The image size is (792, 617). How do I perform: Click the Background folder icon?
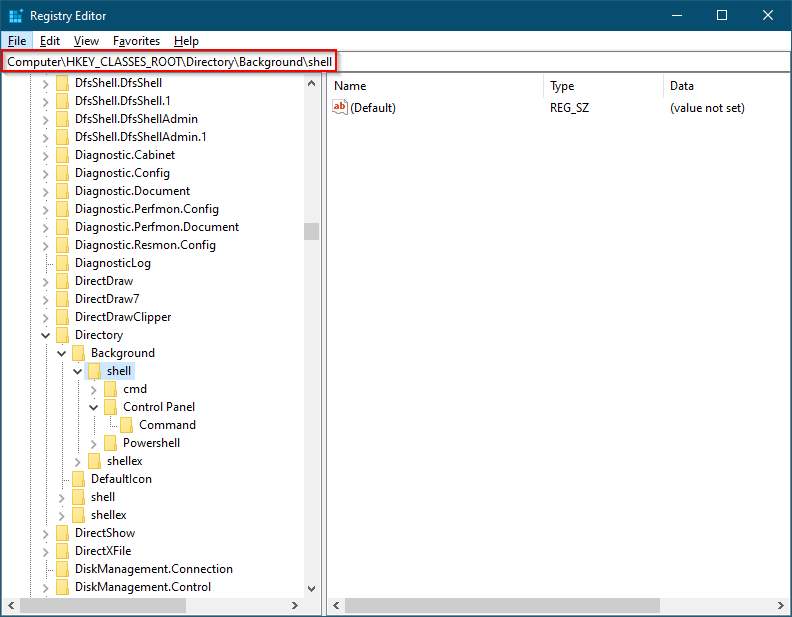(x=78, y=353)
